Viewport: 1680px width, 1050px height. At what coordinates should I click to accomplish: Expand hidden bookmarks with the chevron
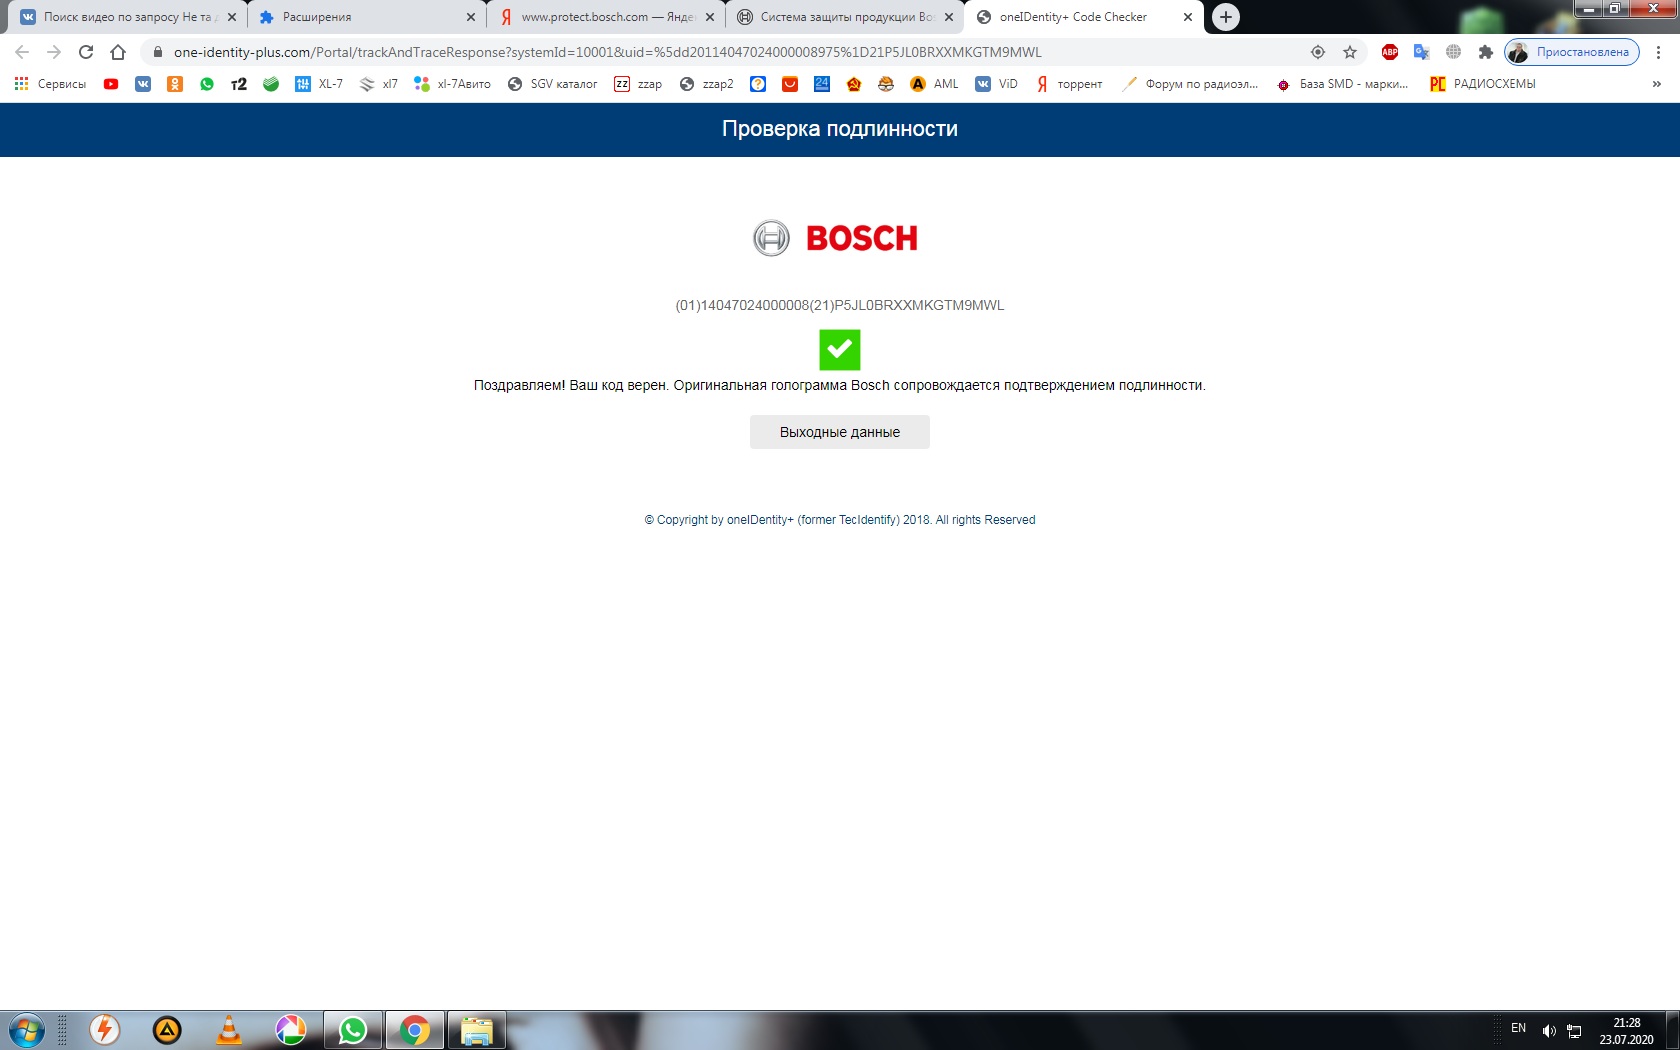1656,84
